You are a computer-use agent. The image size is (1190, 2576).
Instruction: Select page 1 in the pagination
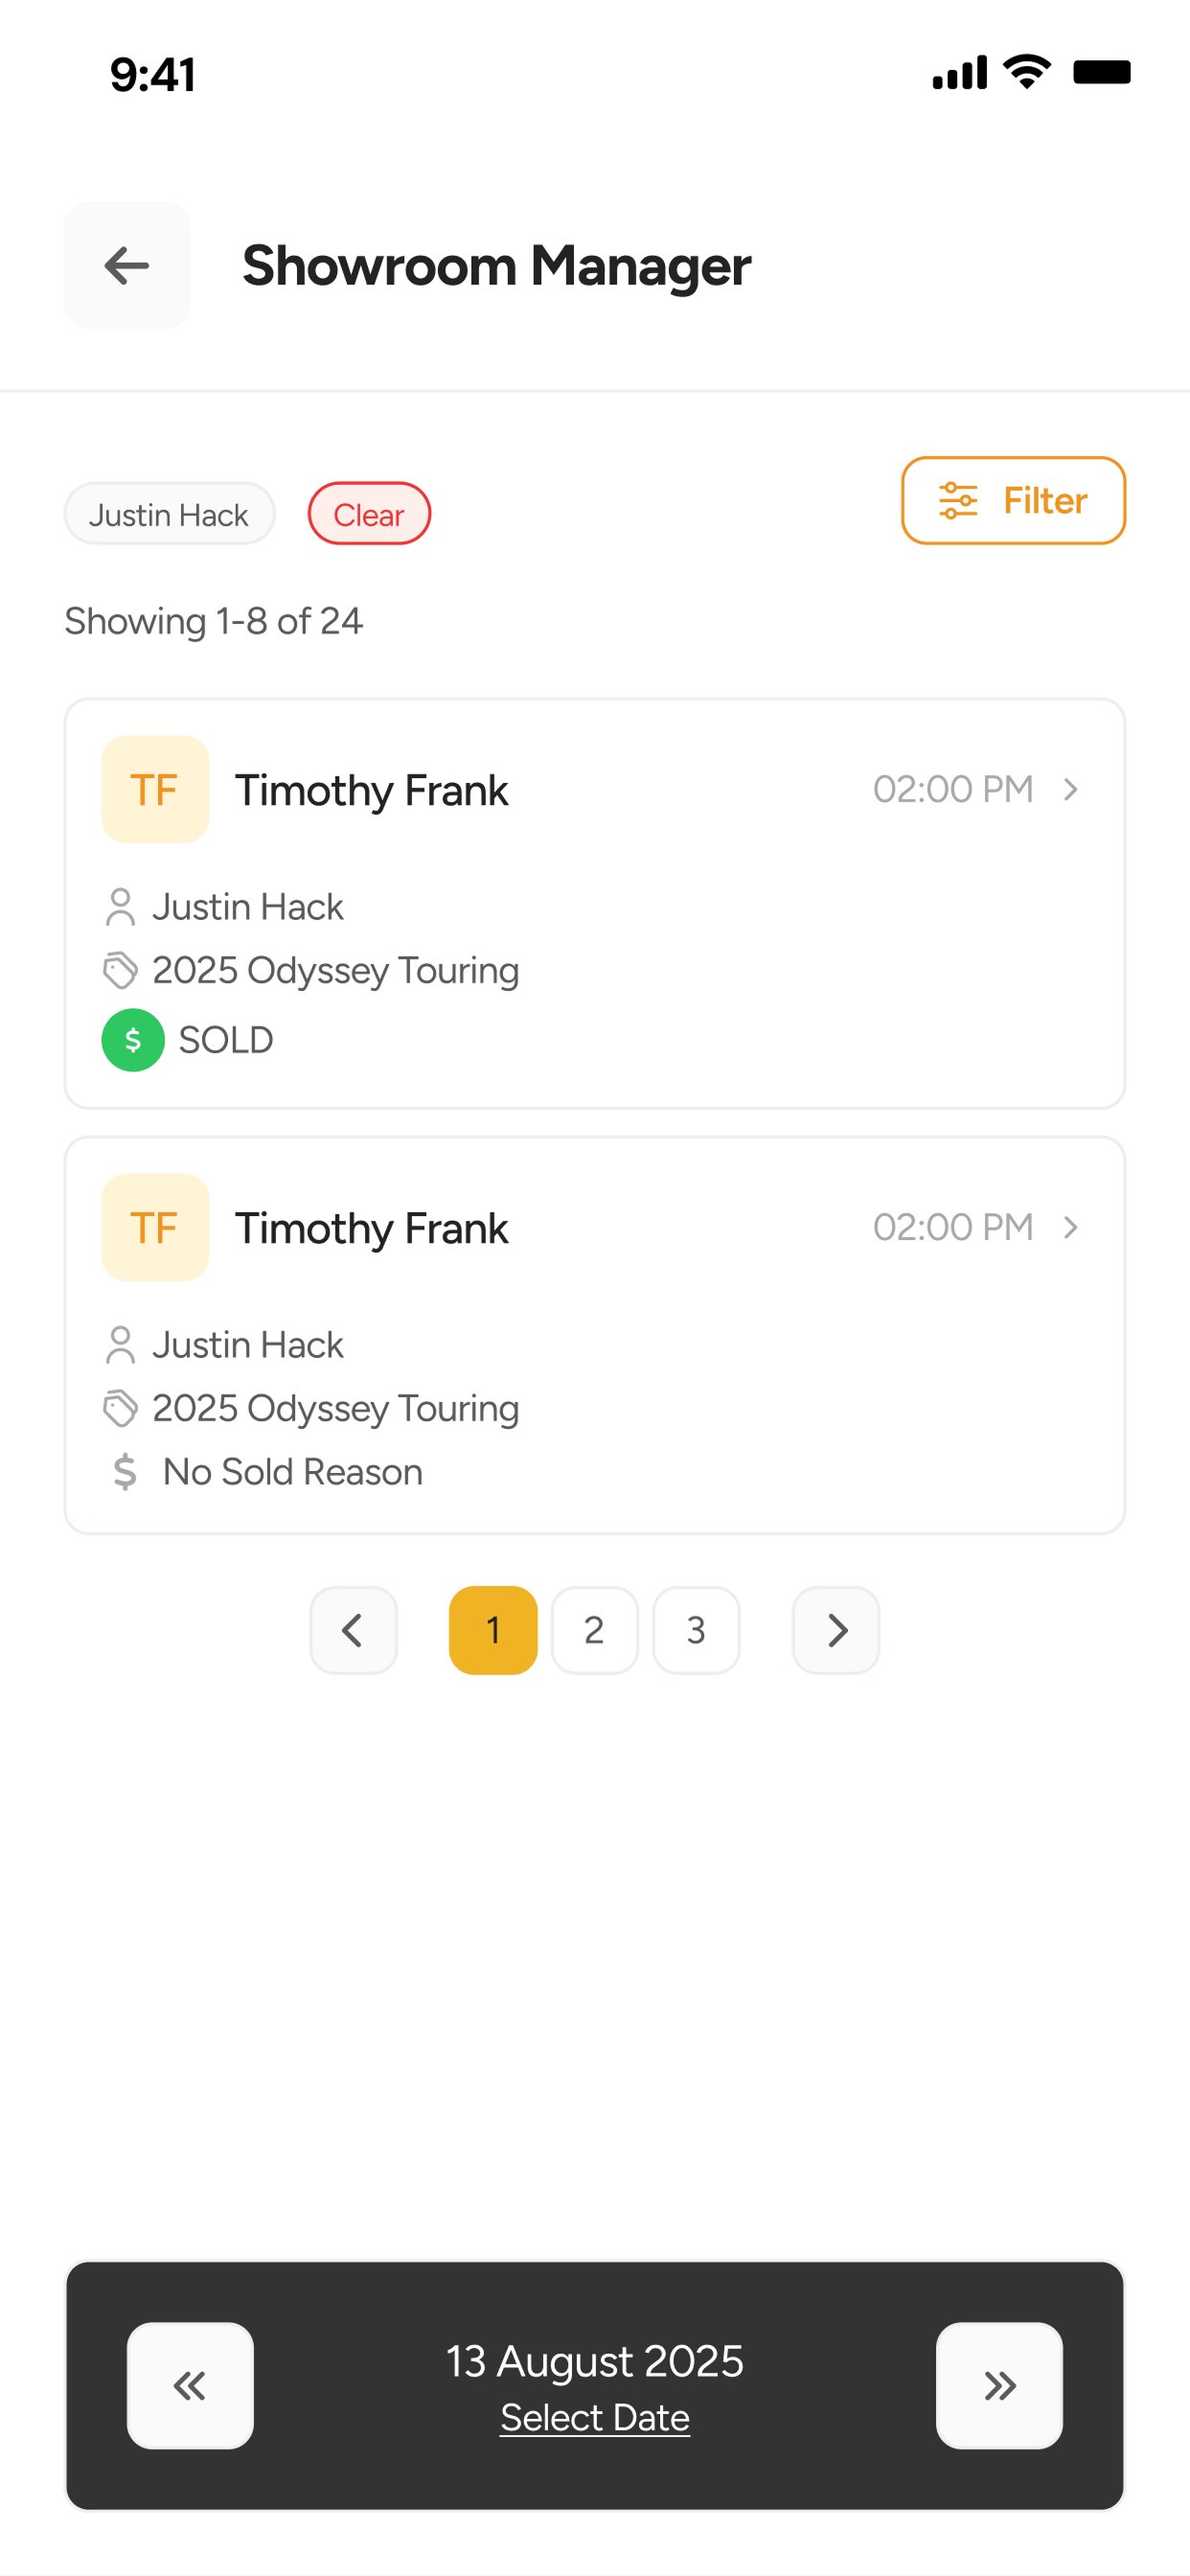click(x=493, y=1630)
